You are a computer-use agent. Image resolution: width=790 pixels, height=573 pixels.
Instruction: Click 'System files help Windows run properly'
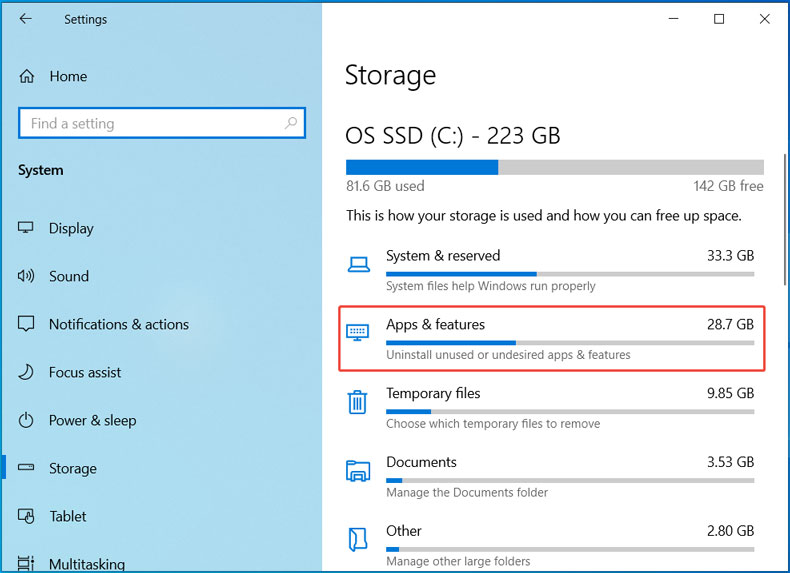[x=491, y=286]
